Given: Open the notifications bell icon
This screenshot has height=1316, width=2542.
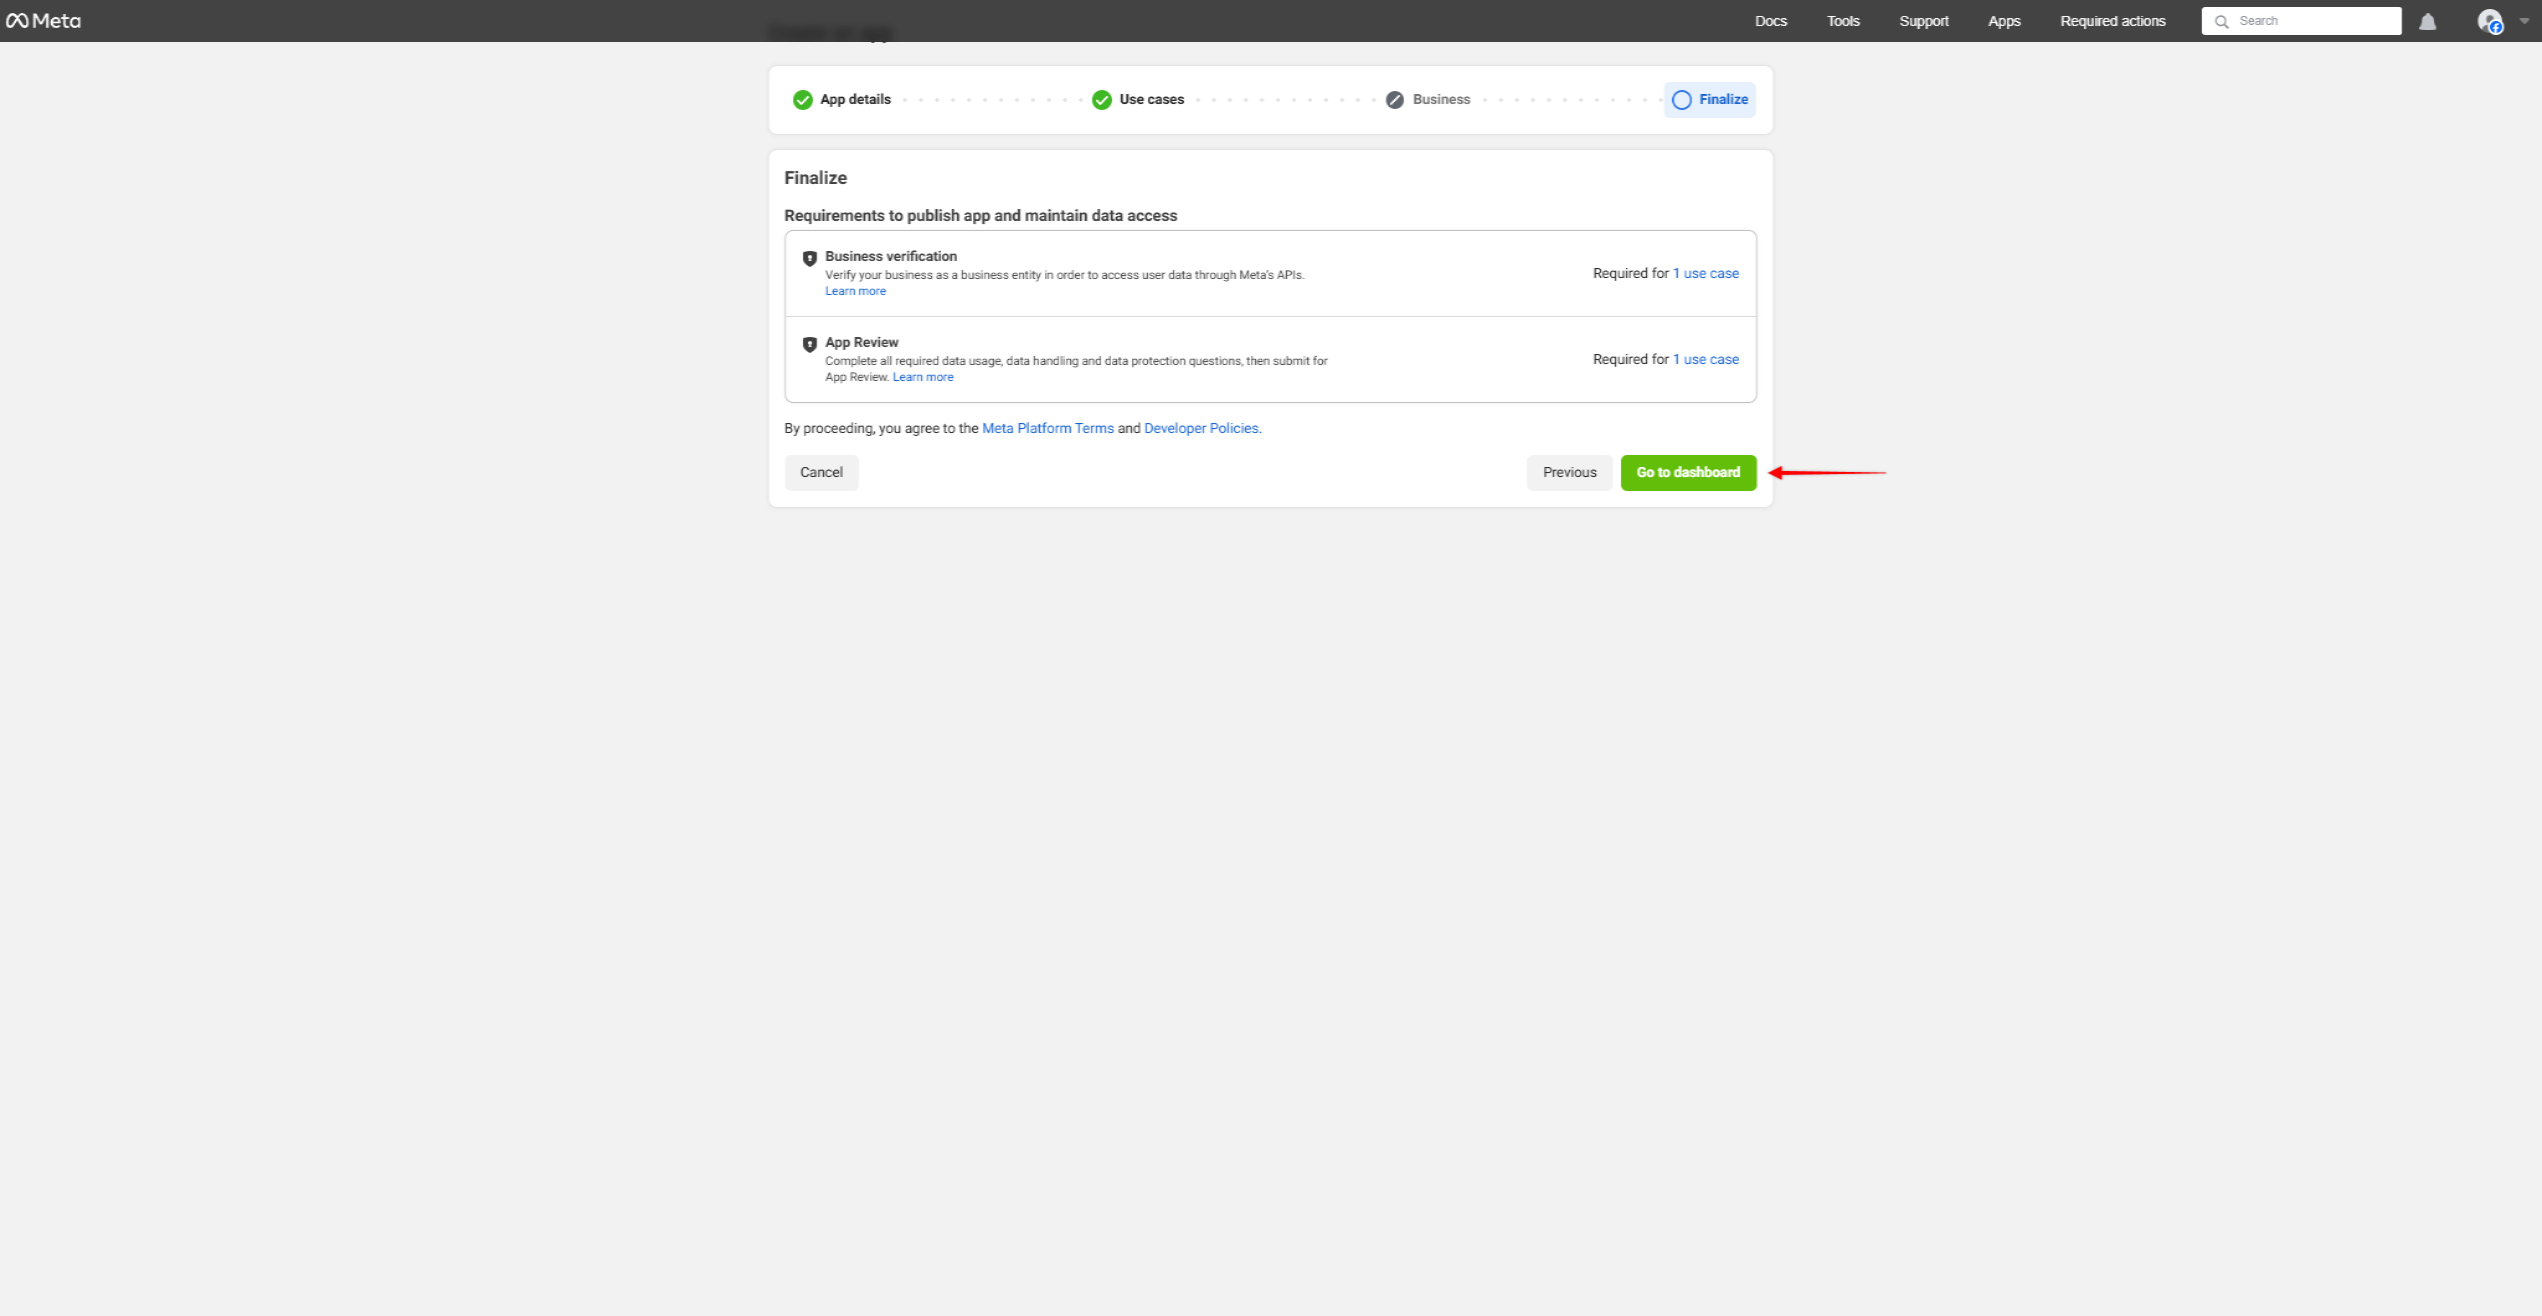Looking at the screenshot, I should coord(2427,21).
